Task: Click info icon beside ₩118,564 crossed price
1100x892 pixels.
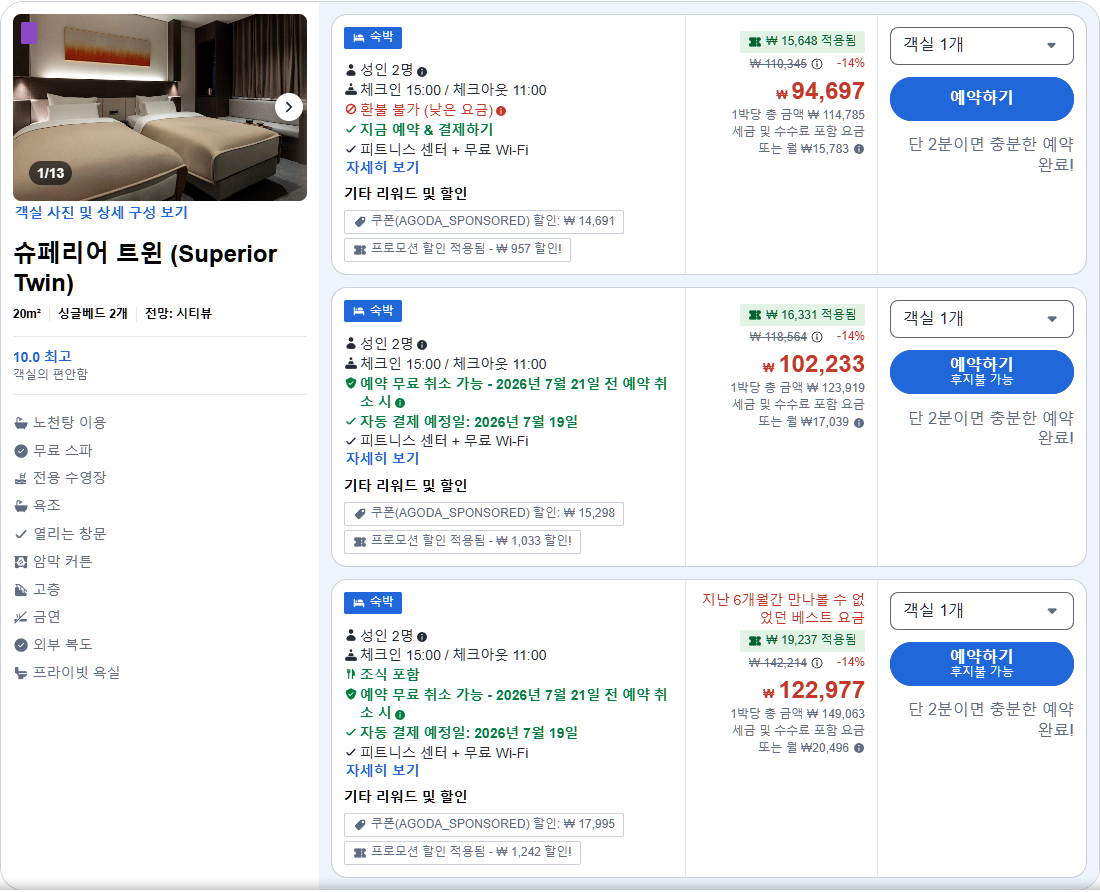Action: coord(817,337)
